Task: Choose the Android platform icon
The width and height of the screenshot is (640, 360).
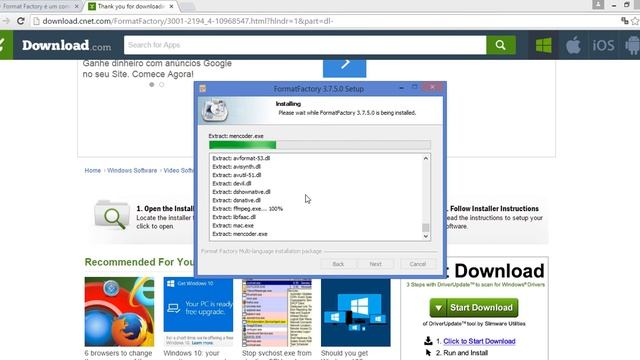Action: (x=633, y=45)
